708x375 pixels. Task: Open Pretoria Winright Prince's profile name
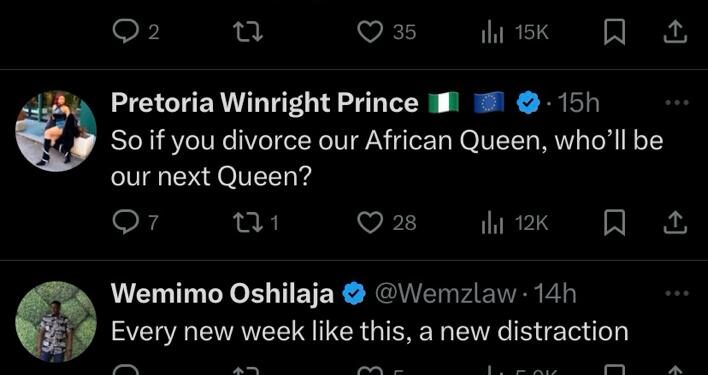pyautogui.click(x=265, y=103)
